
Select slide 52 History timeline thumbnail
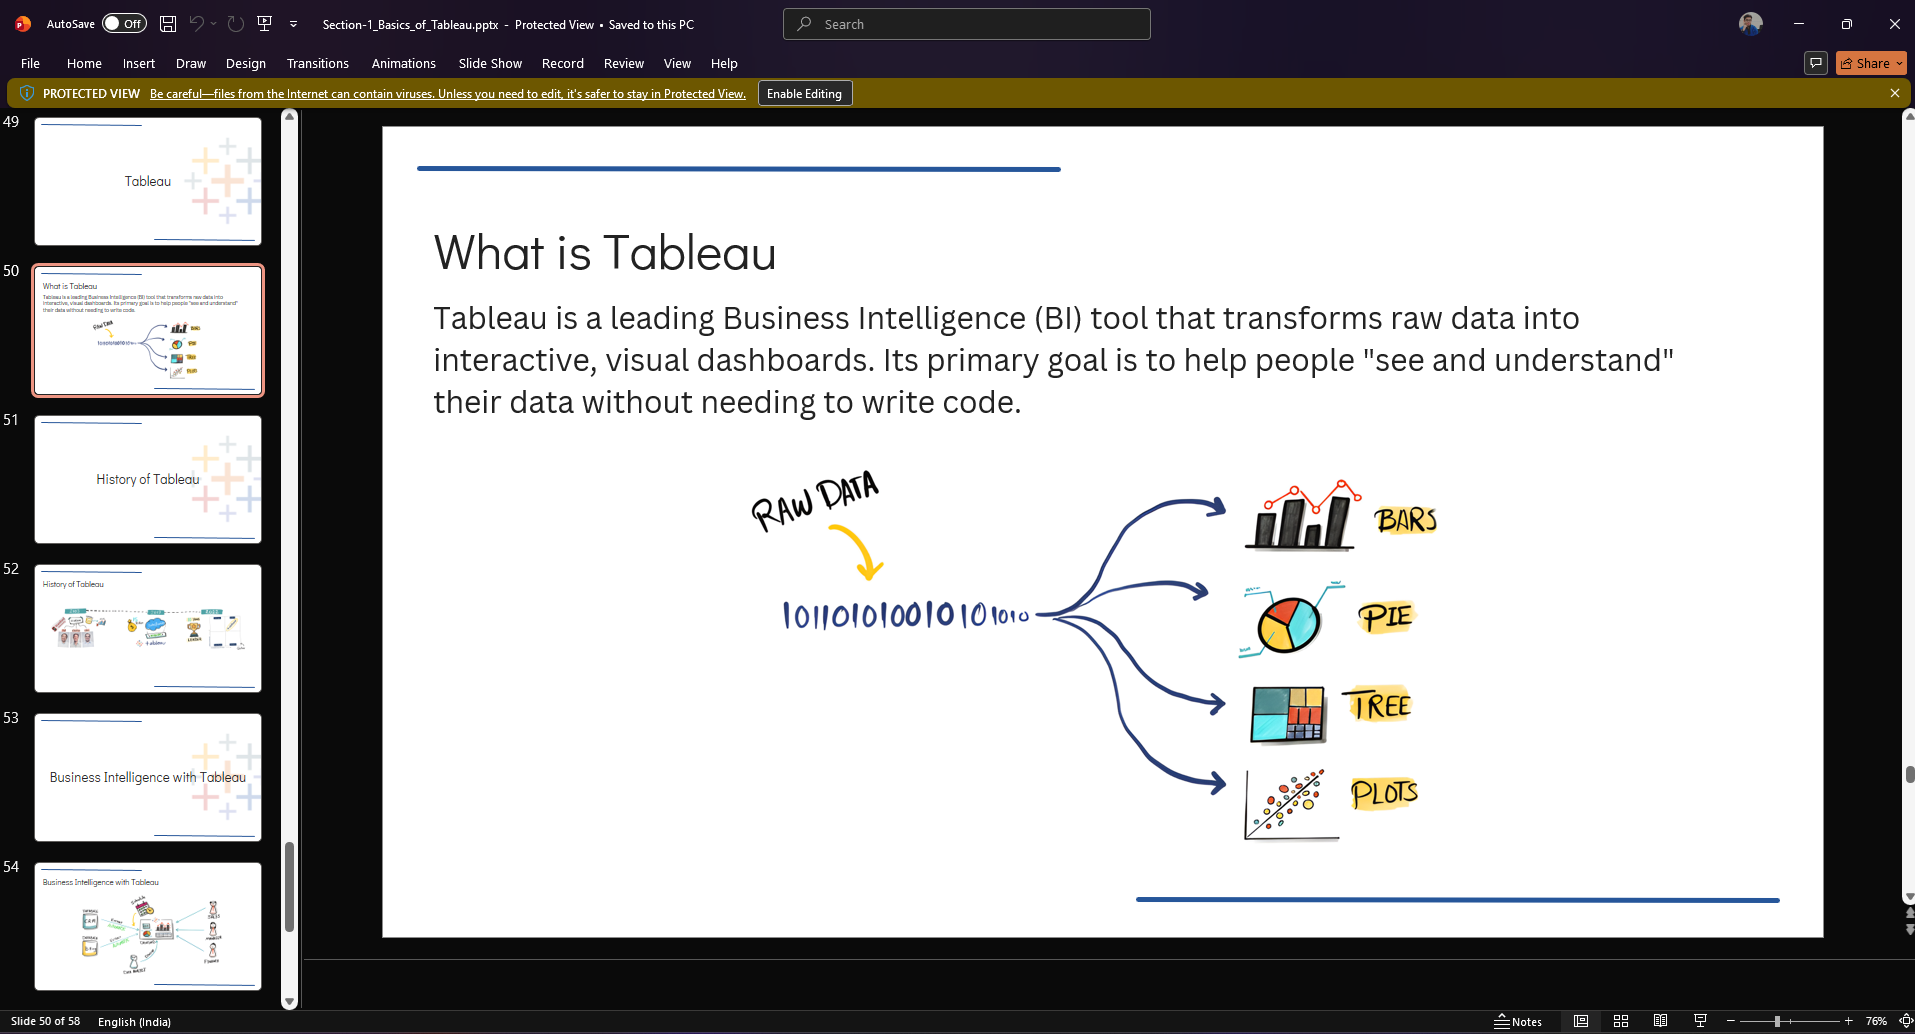pos(148,628)
